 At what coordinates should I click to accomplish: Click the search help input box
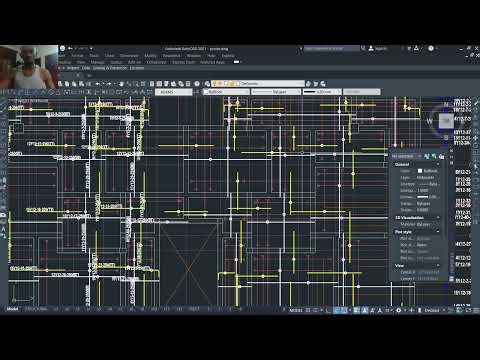click(332, 49)
